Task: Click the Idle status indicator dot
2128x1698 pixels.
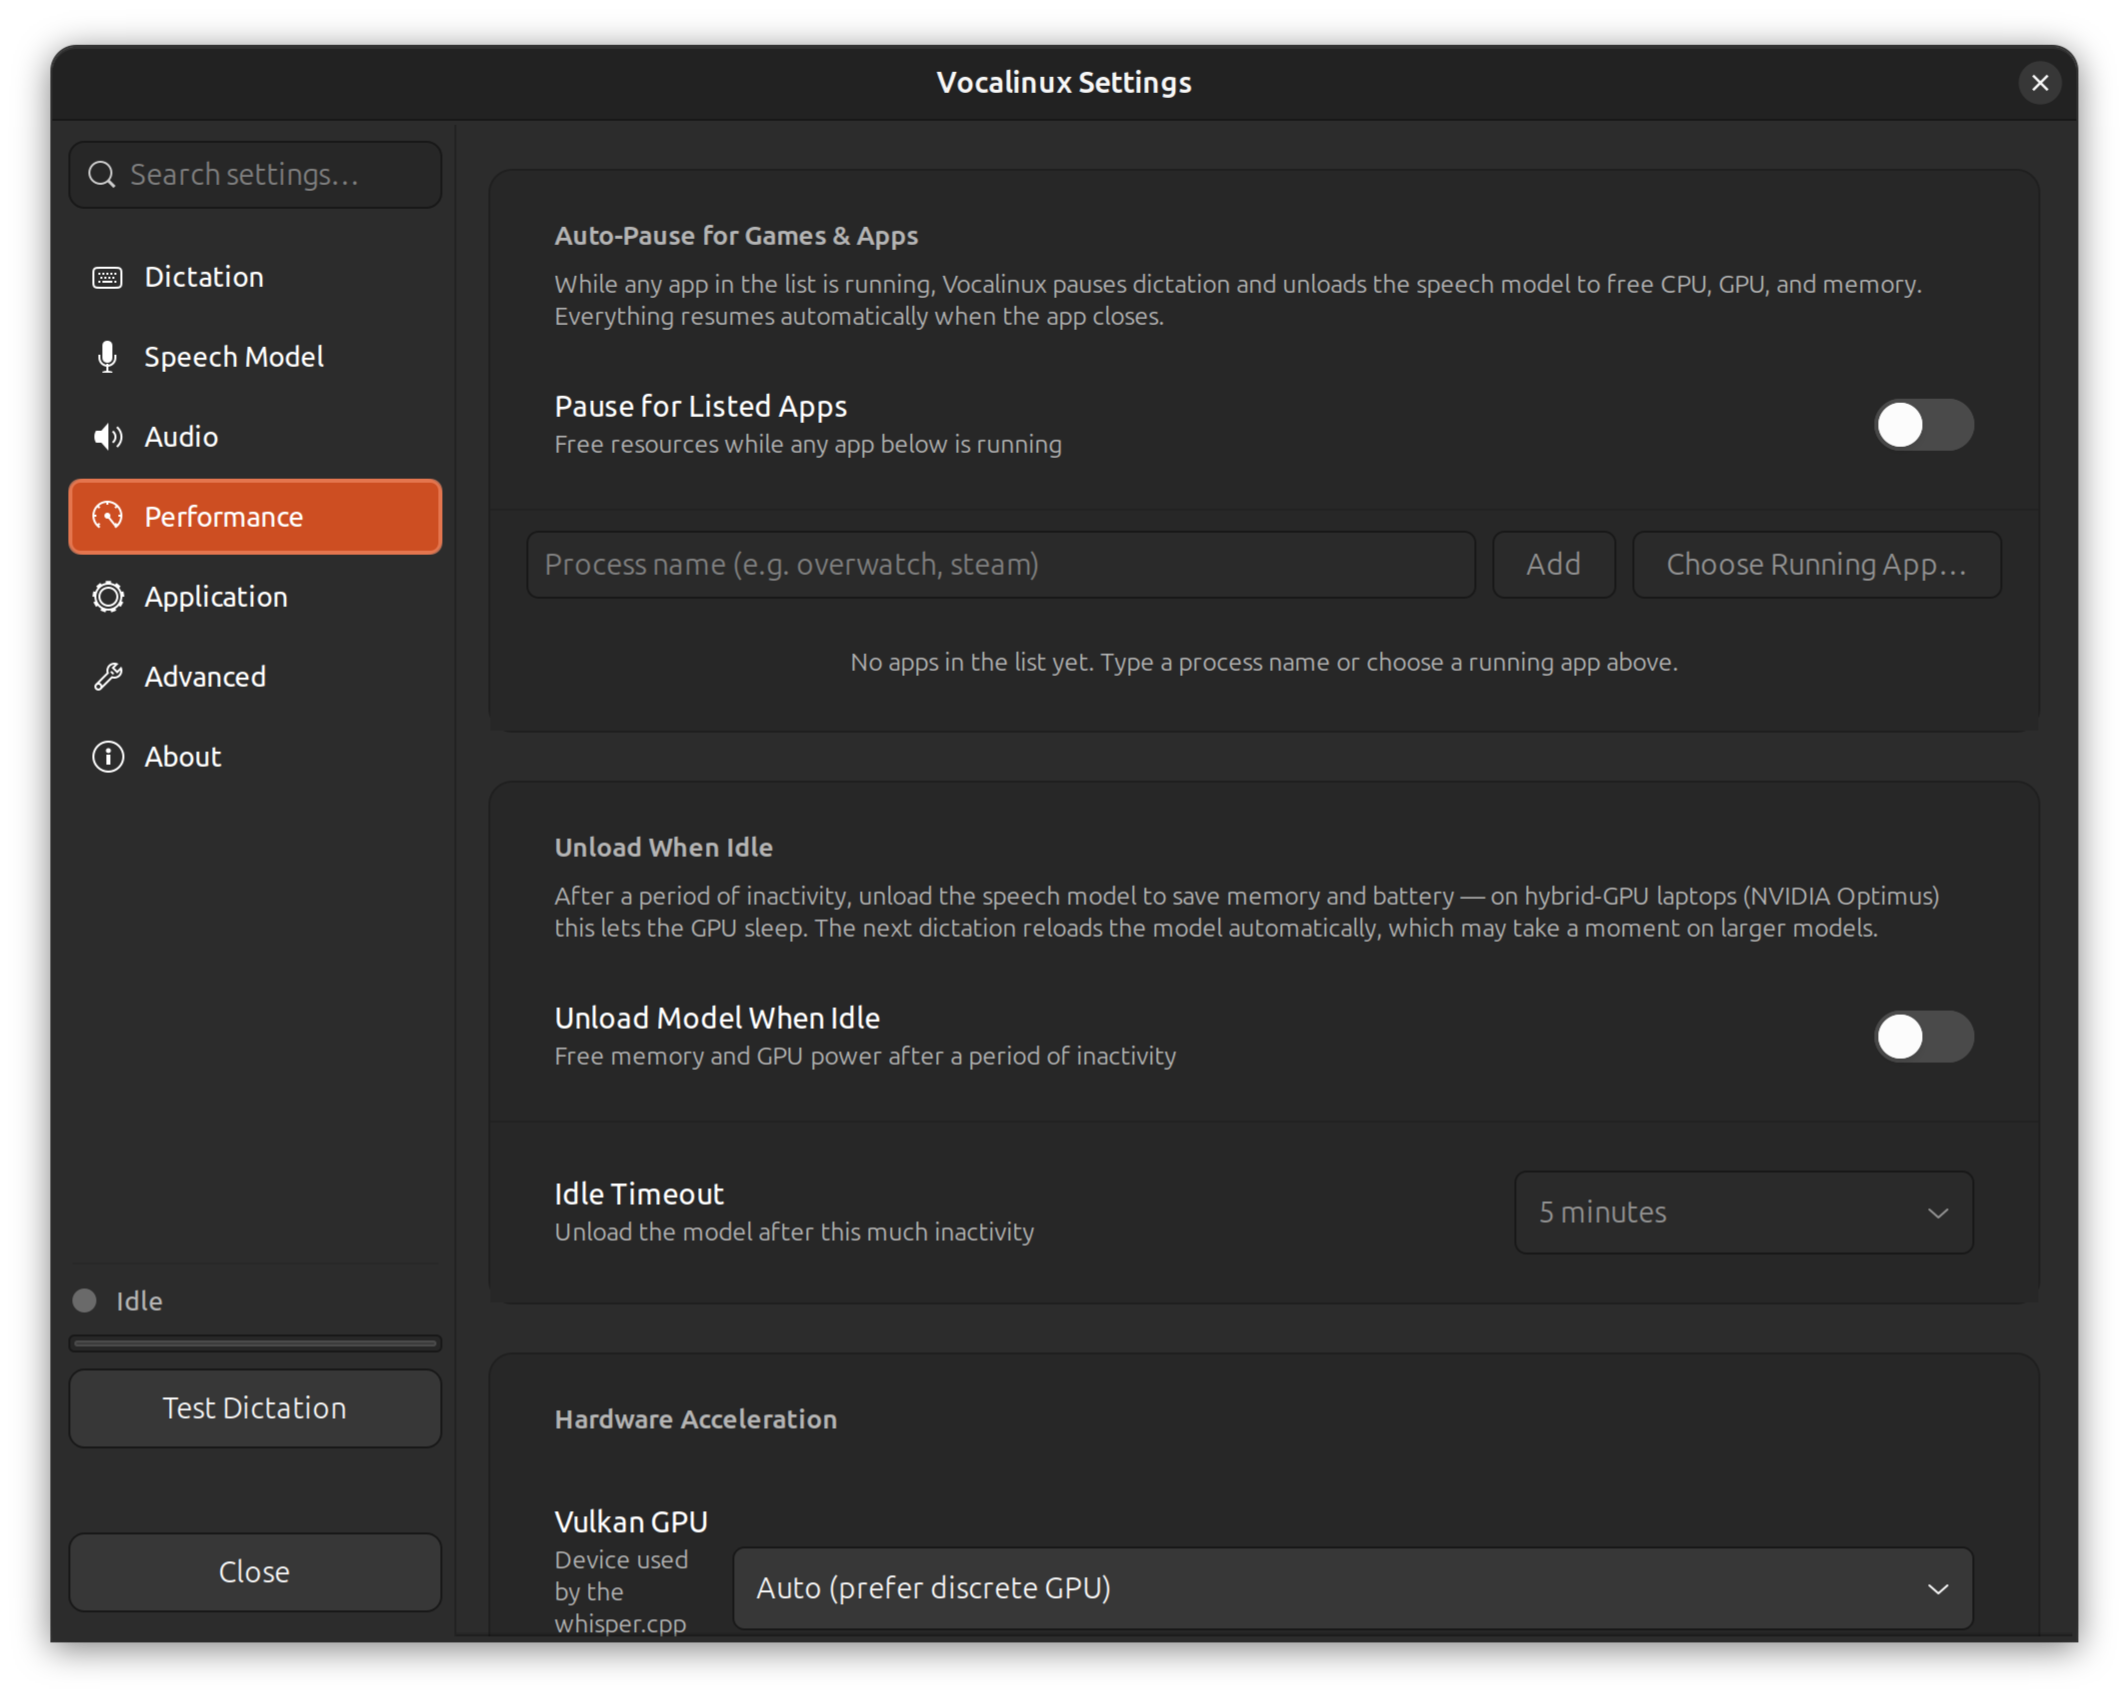Action: click(84, 1300)
